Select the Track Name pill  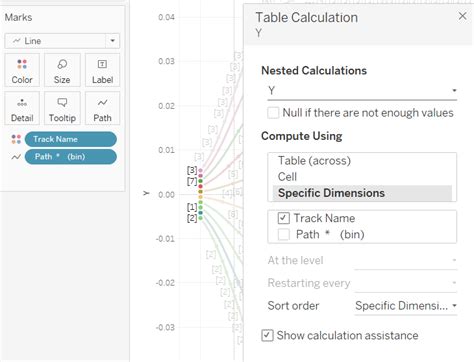click(x=71, y=139)
